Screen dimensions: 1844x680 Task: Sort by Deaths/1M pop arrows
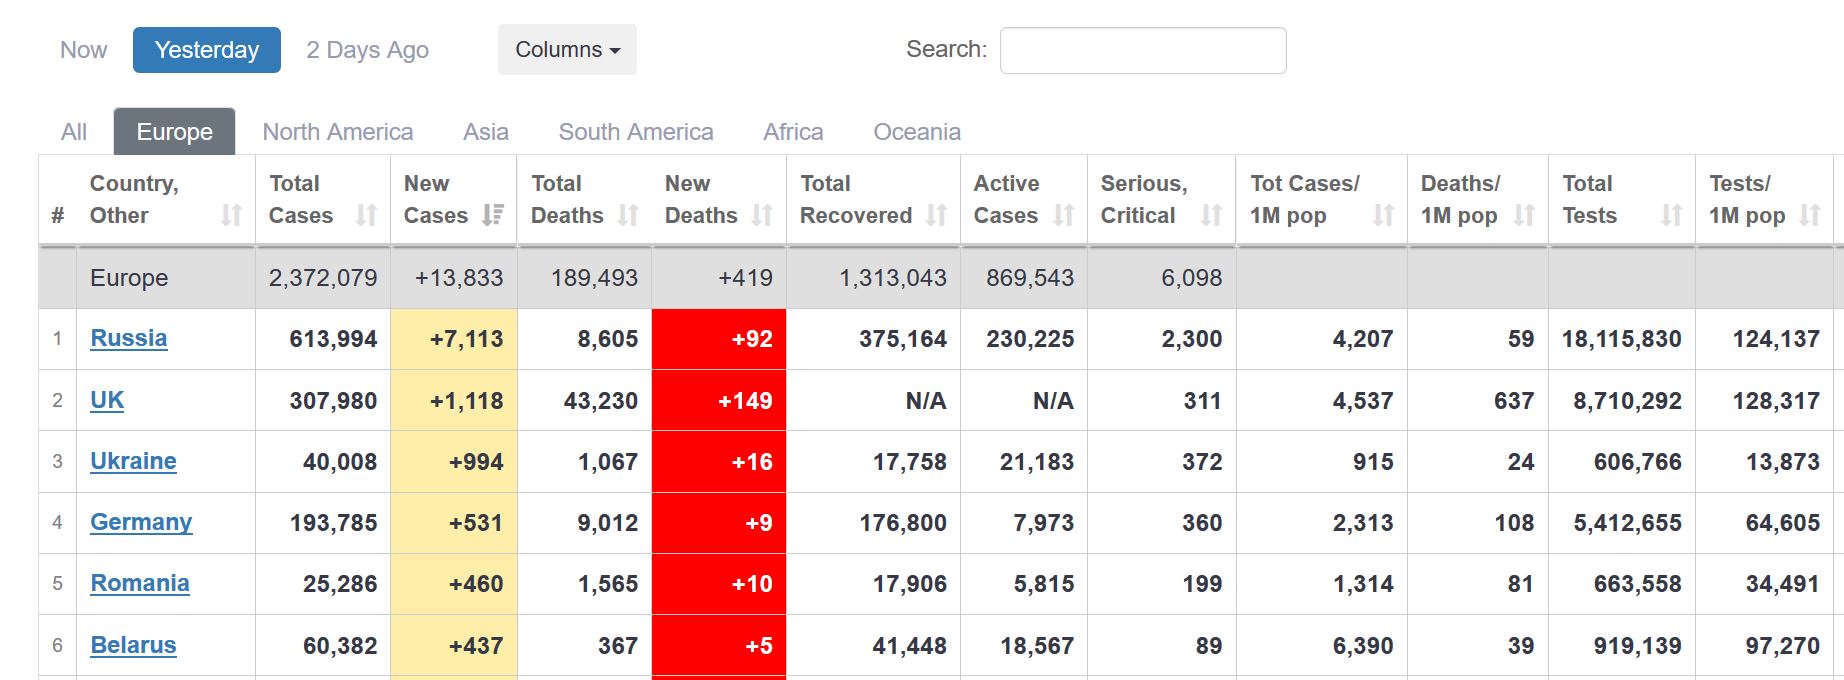pyautogui.click(x=1524, y=215)
